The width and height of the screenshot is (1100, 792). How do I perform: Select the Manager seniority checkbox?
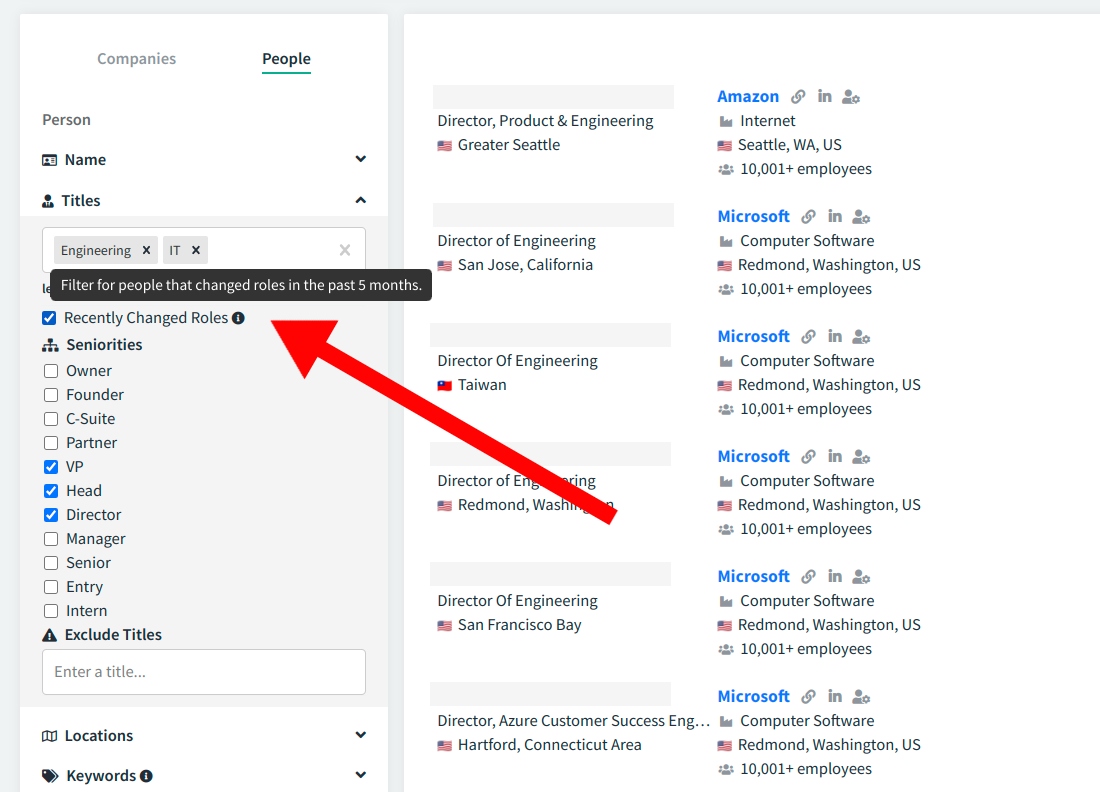[51, 539]
